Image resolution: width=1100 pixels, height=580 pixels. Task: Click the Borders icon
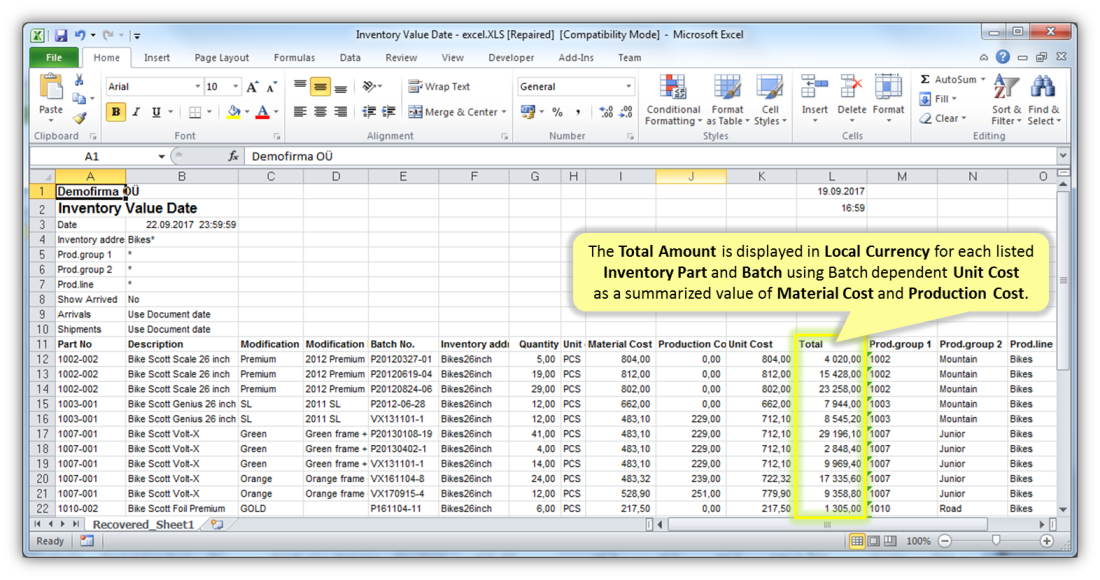tap(195, 112)
